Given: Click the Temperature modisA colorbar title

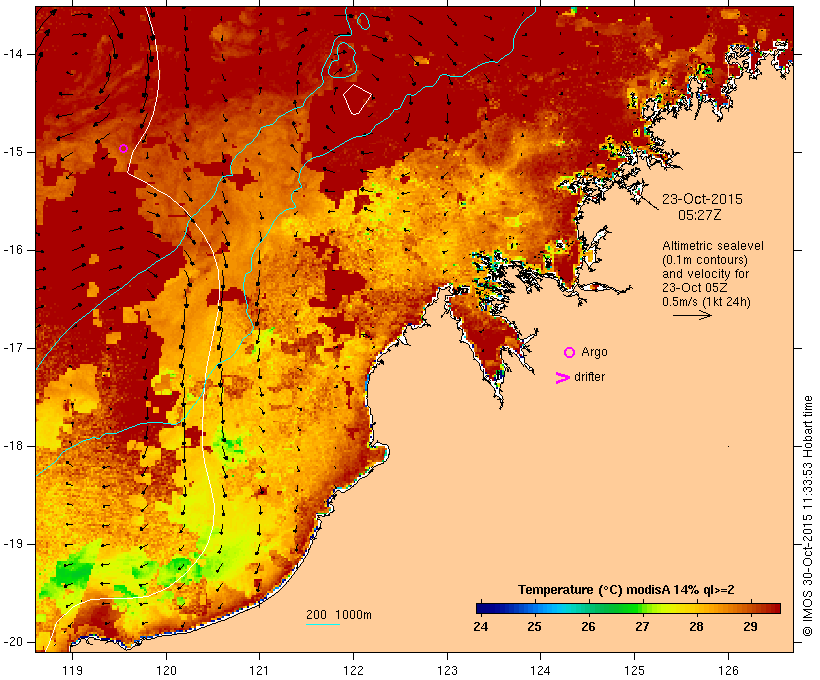Looking at the screenshot, I should 626,590.
